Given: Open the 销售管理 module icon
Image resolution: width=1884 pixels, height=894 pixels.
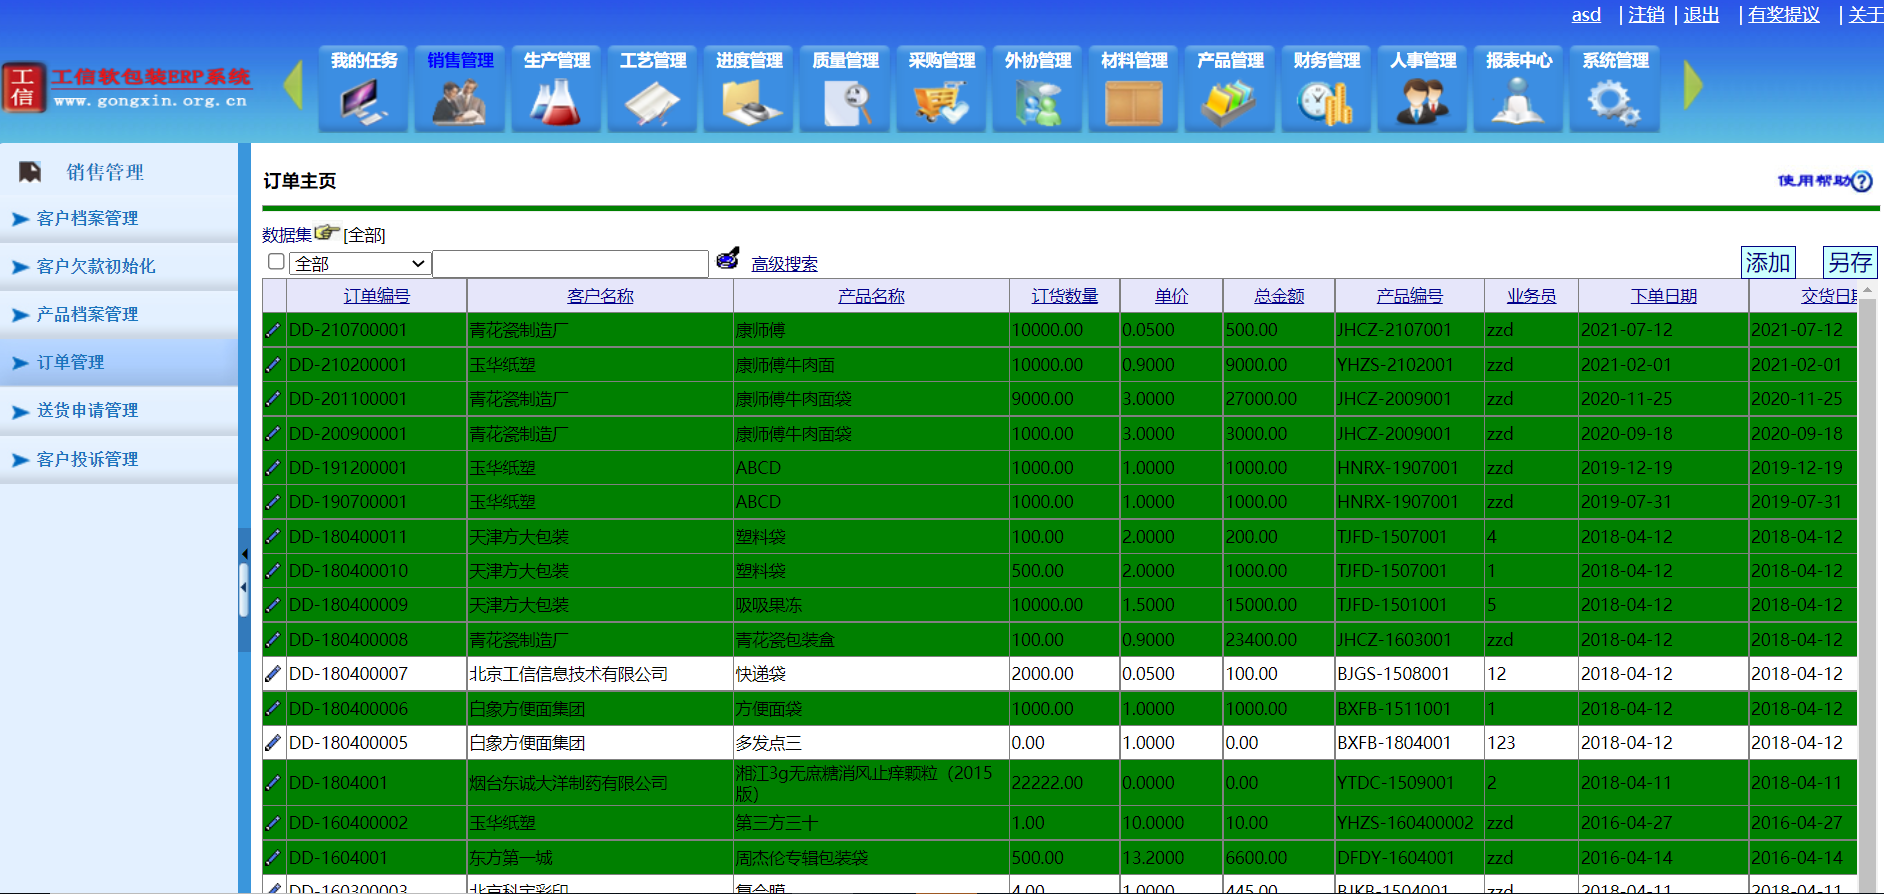Looking at the screenshot, I should click(x=460, y=89).
